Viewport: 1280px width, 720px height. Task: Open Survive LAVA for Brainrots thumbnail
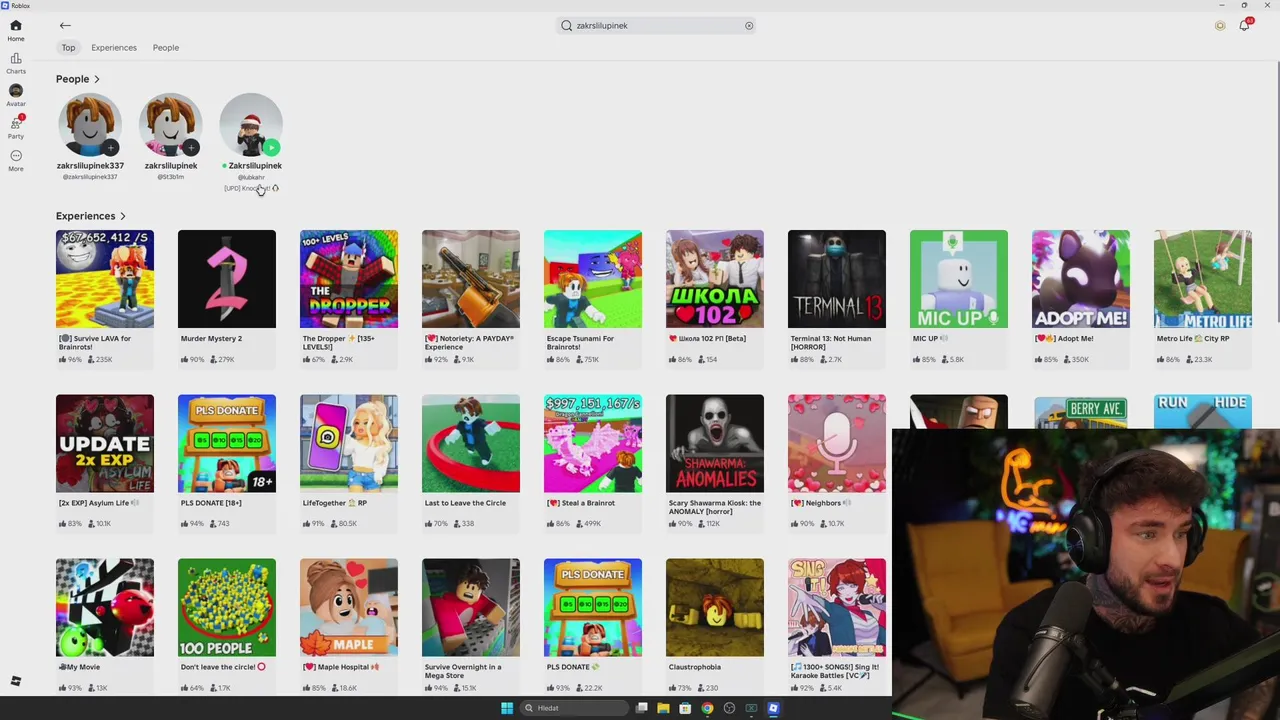click(x=105, y=279)
